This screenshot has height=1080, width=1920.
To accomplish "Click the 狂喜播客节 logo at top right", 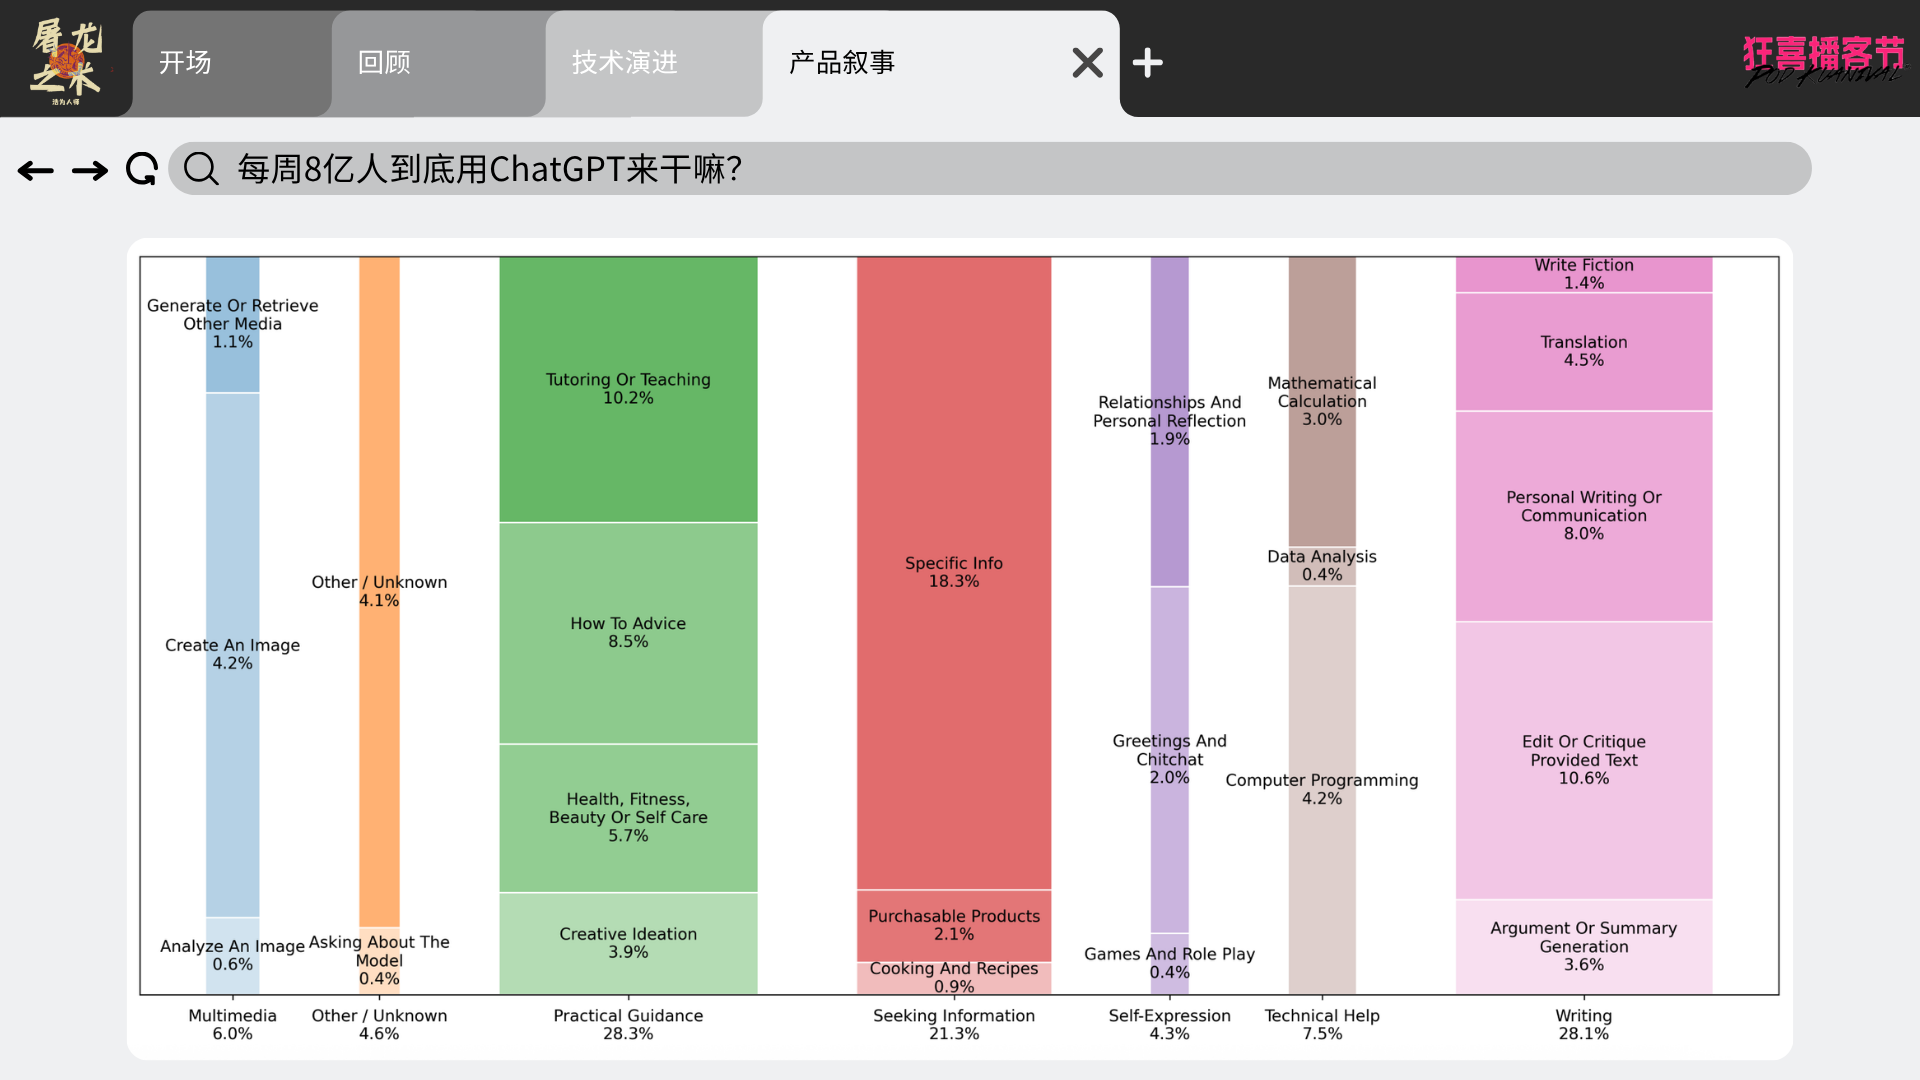I will (1823, 60).
